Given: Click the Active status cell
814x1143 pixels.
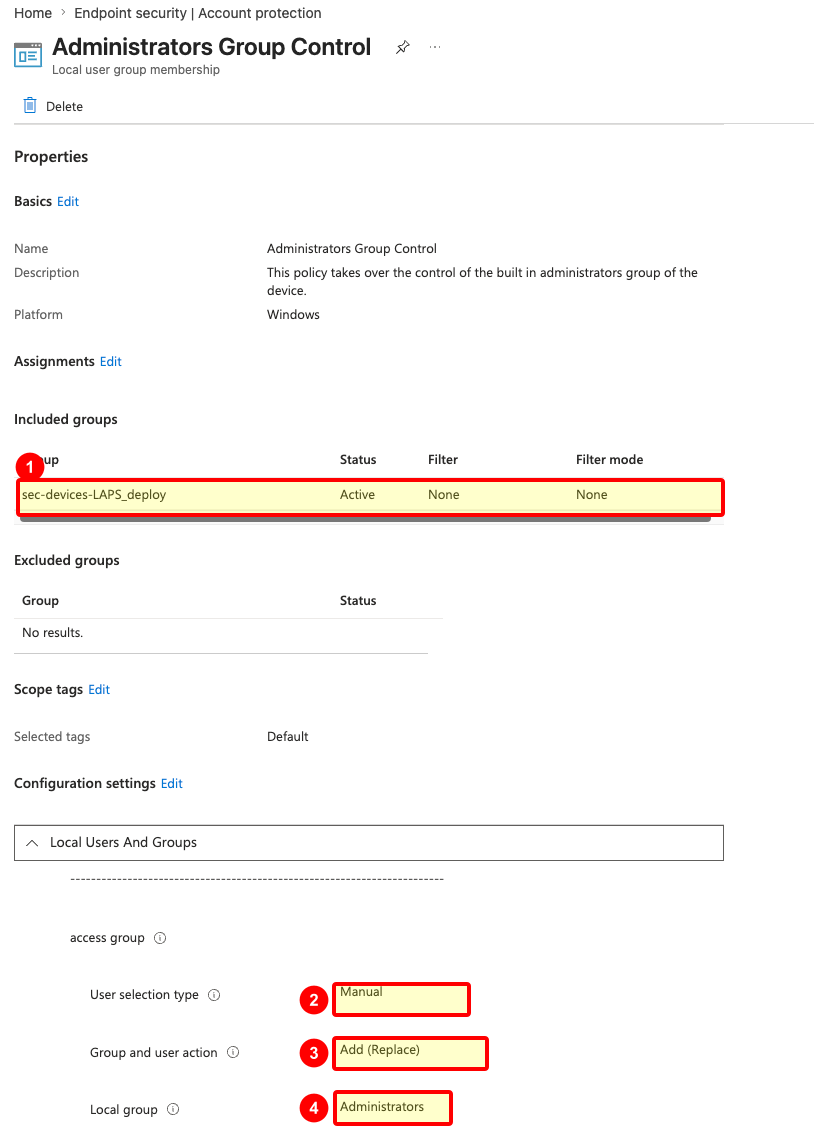Looking at the screenshot, I should click(x=357, y=495).
